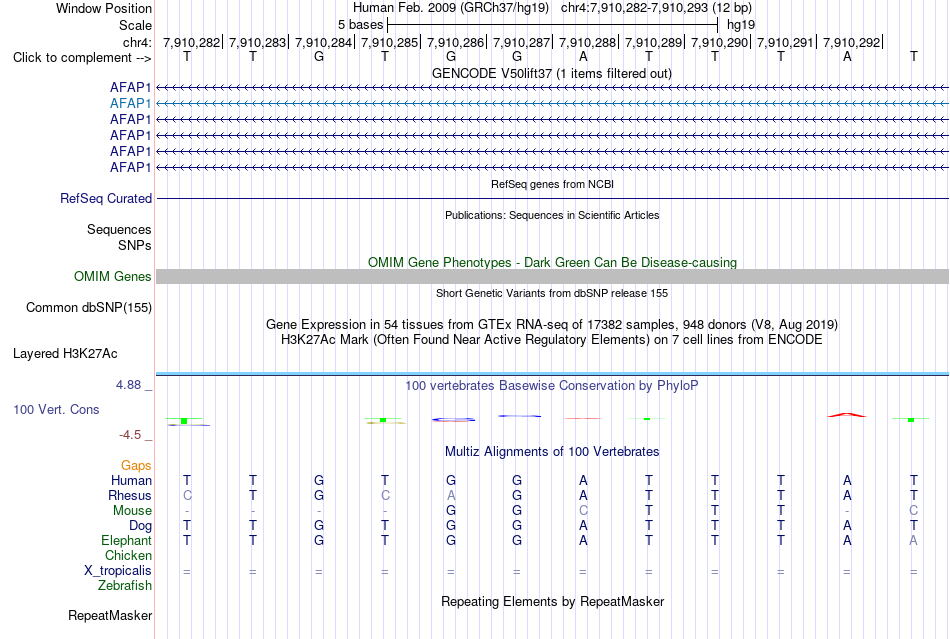
Task: Click the chr4: ruler label
Action: click(x=137, y=42)
